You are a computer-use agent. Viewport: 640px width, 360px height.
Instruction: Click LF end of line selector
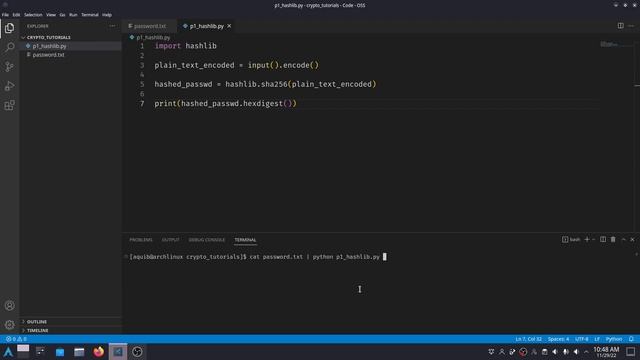(x=597, y=339)
